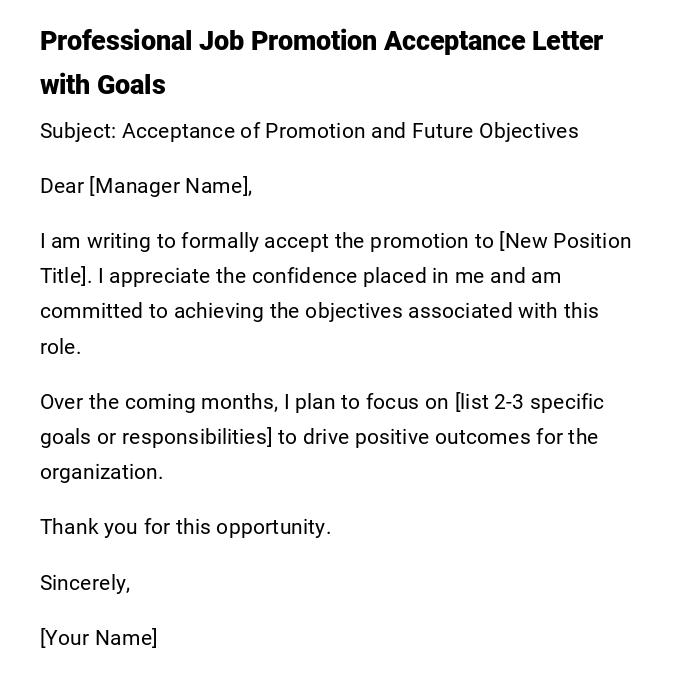Select the [list 2-3 specific placeholder
The height and width of the screenshot is (700, 700).
(529, 403)
